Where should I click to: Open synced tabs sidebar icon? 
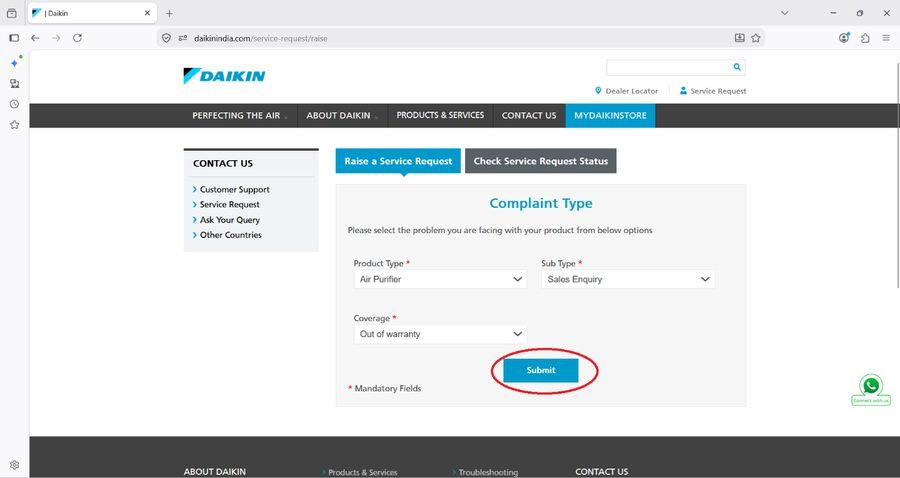[x=14, y=83]
